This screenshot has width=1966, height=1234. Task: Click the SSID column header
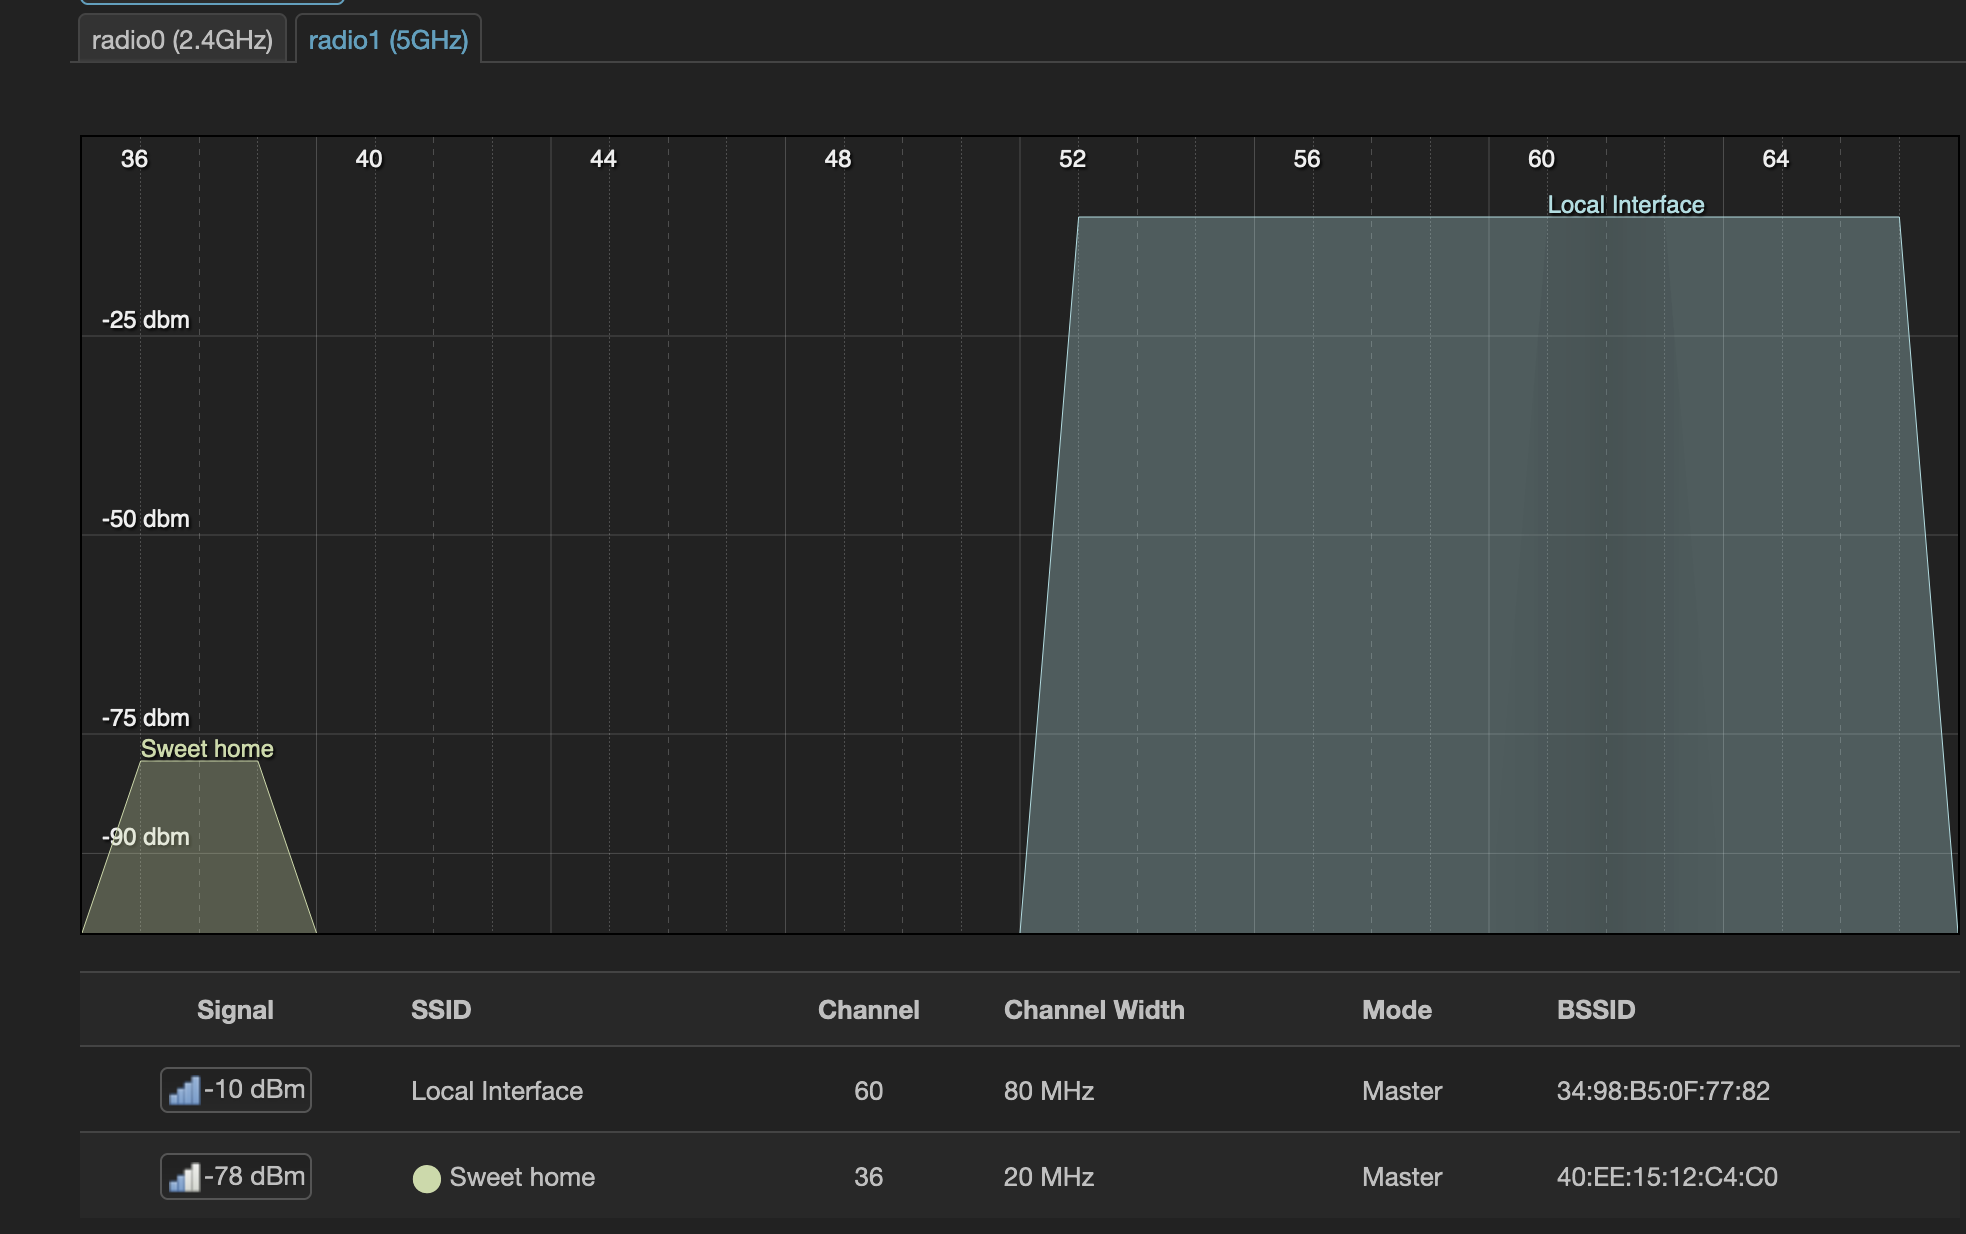(x=441, y=1010)
